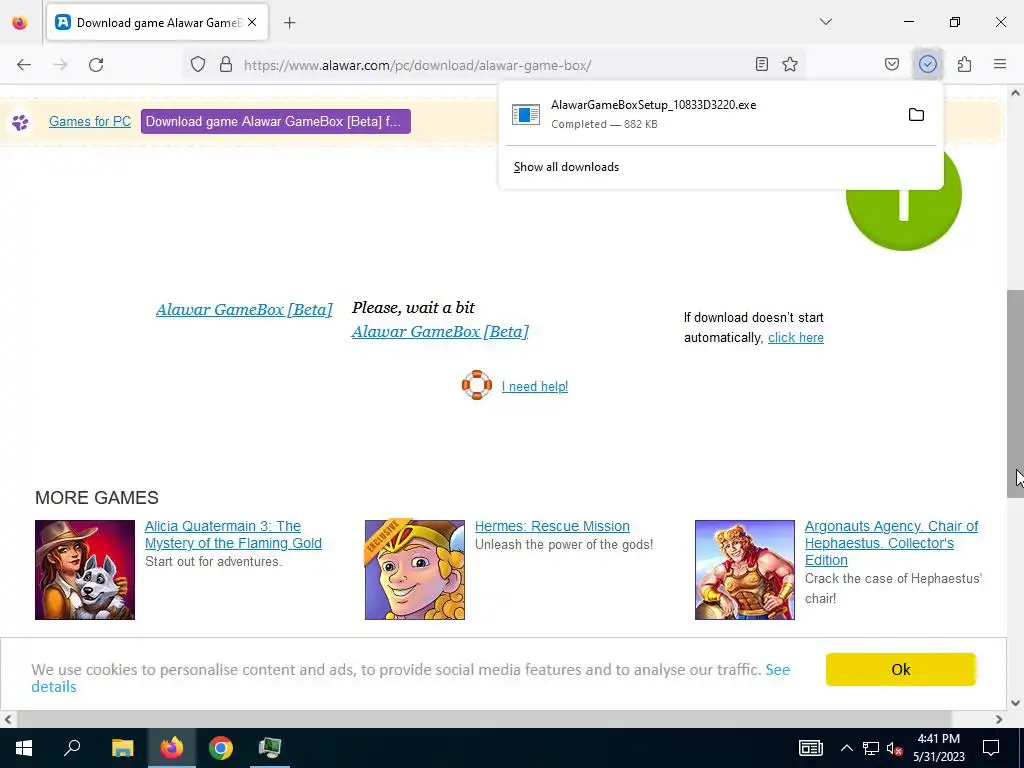The height and width of the screenshot is (768, 1024).
Task: Open the left Alawar GameBox [Beta] link
Action: 244,310
